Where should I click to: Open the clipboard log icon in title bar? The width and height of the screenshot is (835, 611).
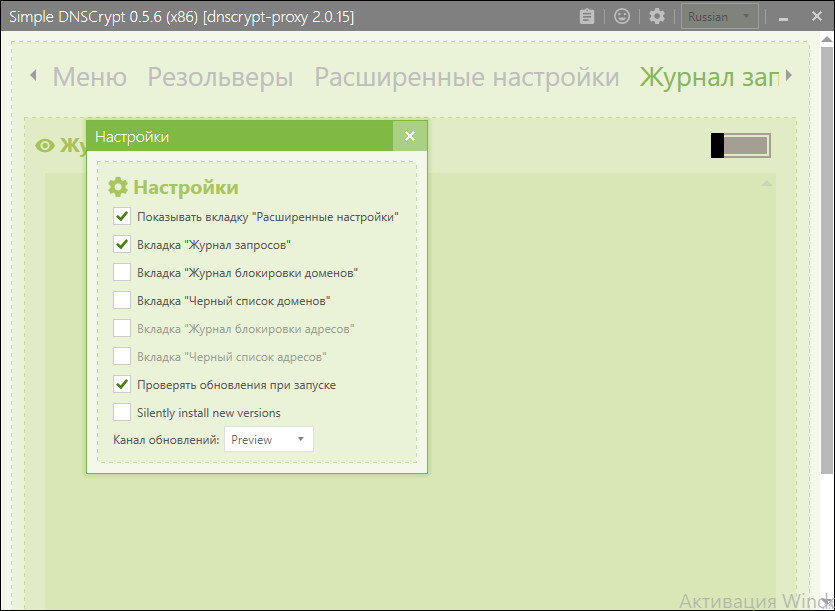[x=586, y=17]
